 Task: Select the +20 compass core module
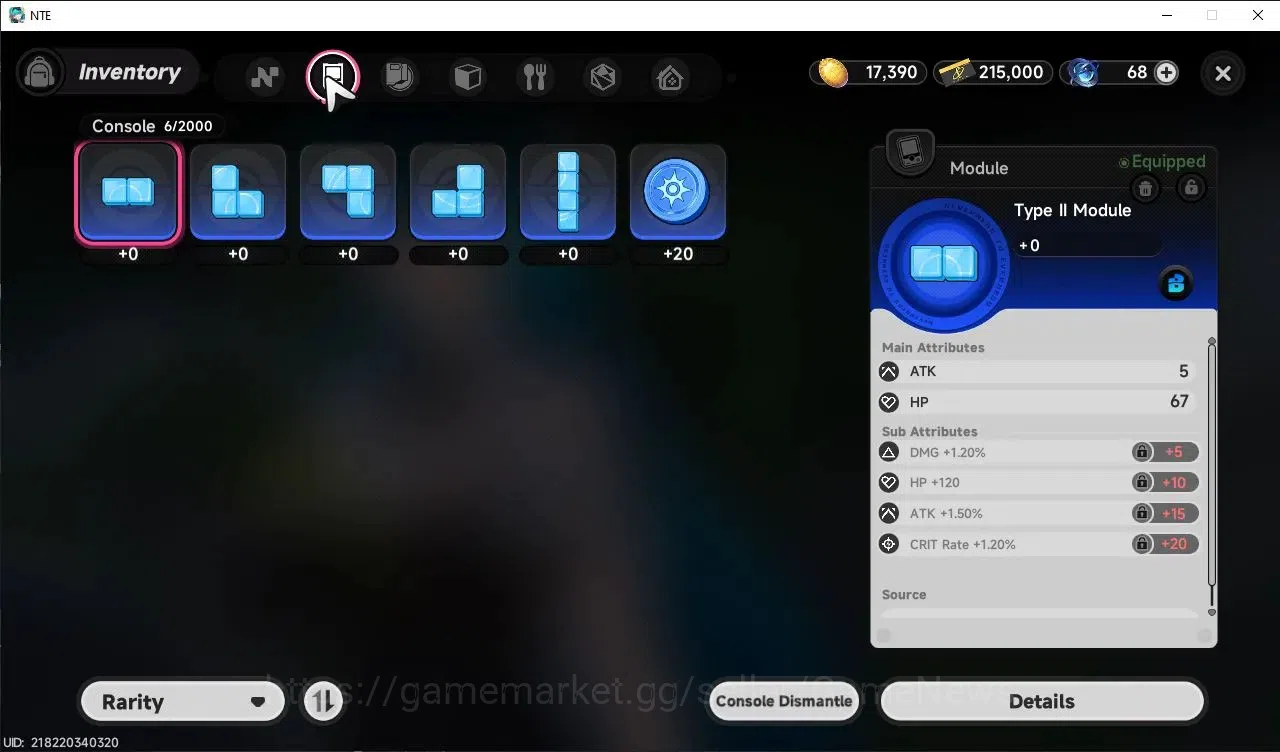[x=678, y=192]
